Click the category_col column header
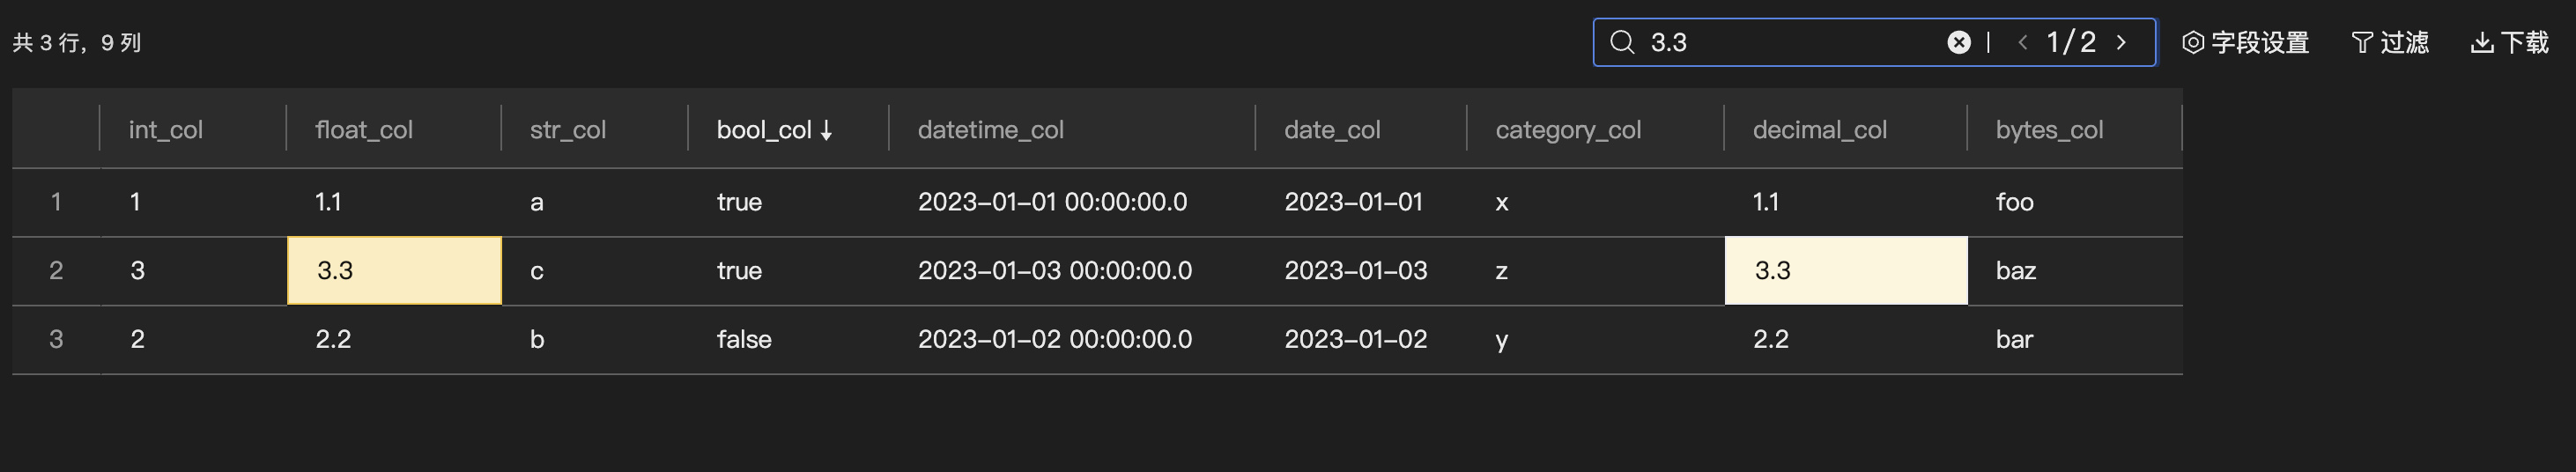 [1568, 130]
